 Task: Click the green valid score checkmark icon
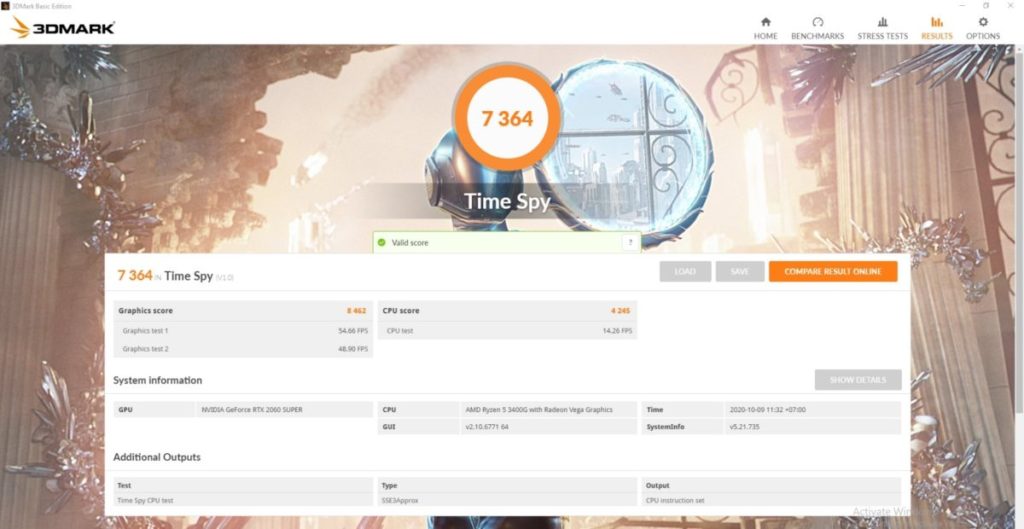[381, 242]
